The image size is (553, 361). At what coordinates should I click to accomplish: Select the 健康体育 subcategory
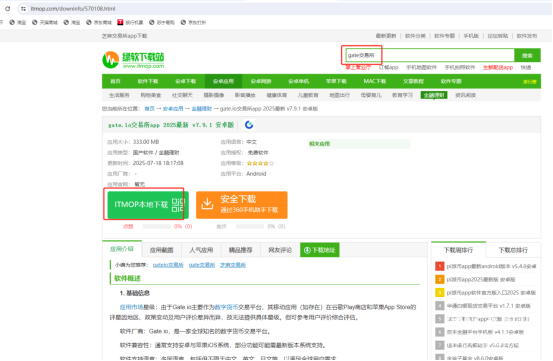pos(276,95)
